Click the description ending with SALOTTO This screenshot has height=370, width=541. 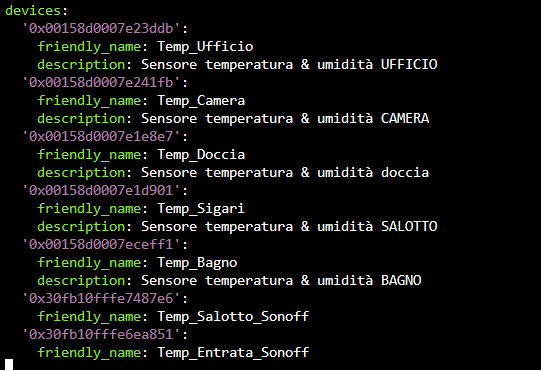pyautogui.click(x=289, y=226)
